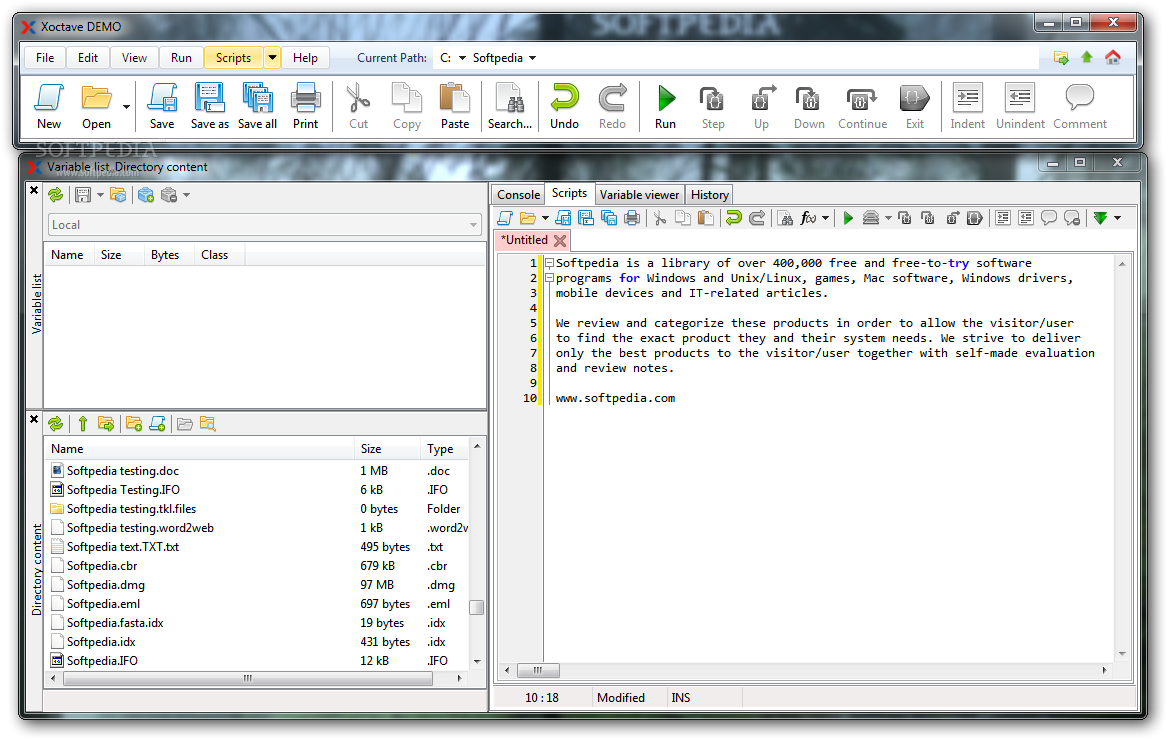Expand the remove variable dropdown arrow in Variable list
This screenshot has height=740, width=1168.
[186, 195]
